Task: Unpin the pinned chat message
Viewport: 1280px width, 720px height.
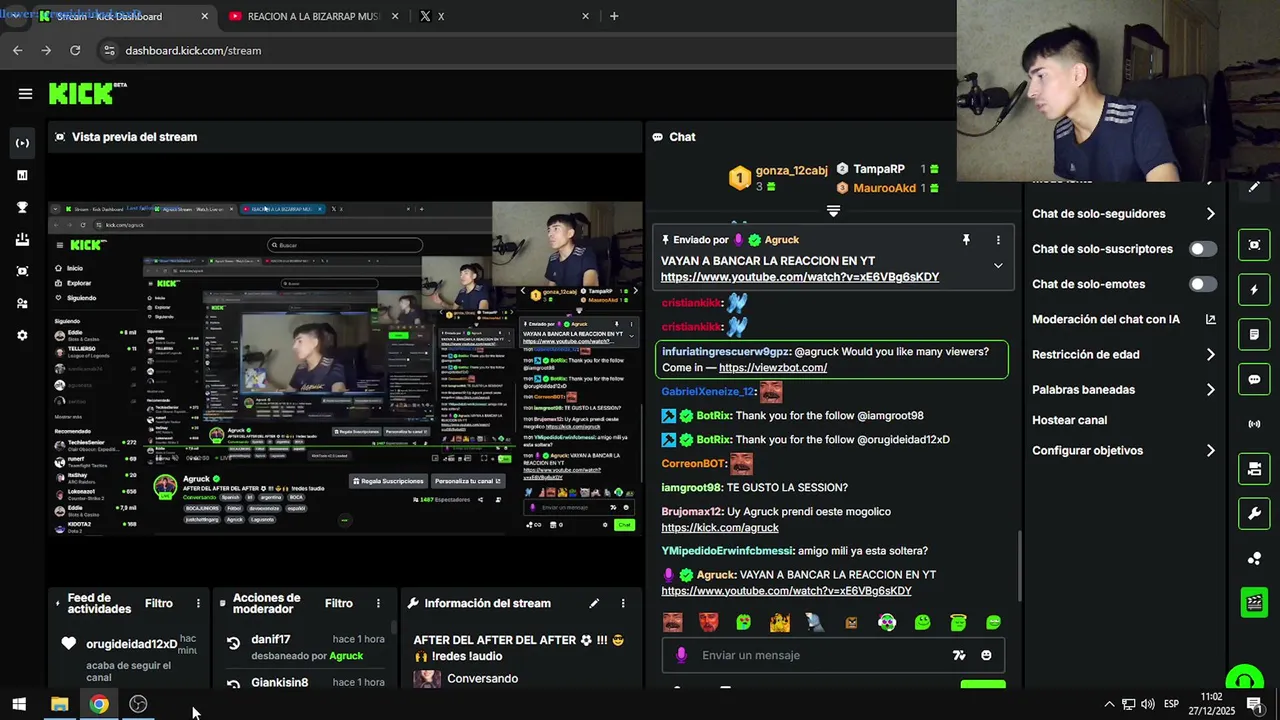Action: [x=966, y=240]
